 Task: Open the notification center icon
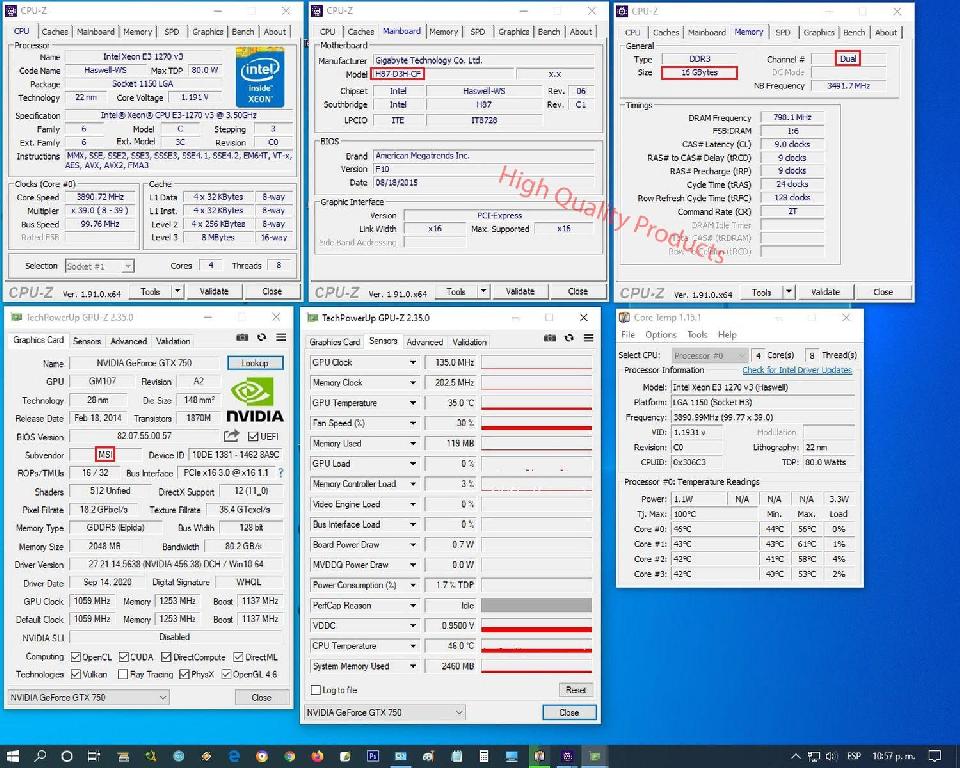click(935, 756)
